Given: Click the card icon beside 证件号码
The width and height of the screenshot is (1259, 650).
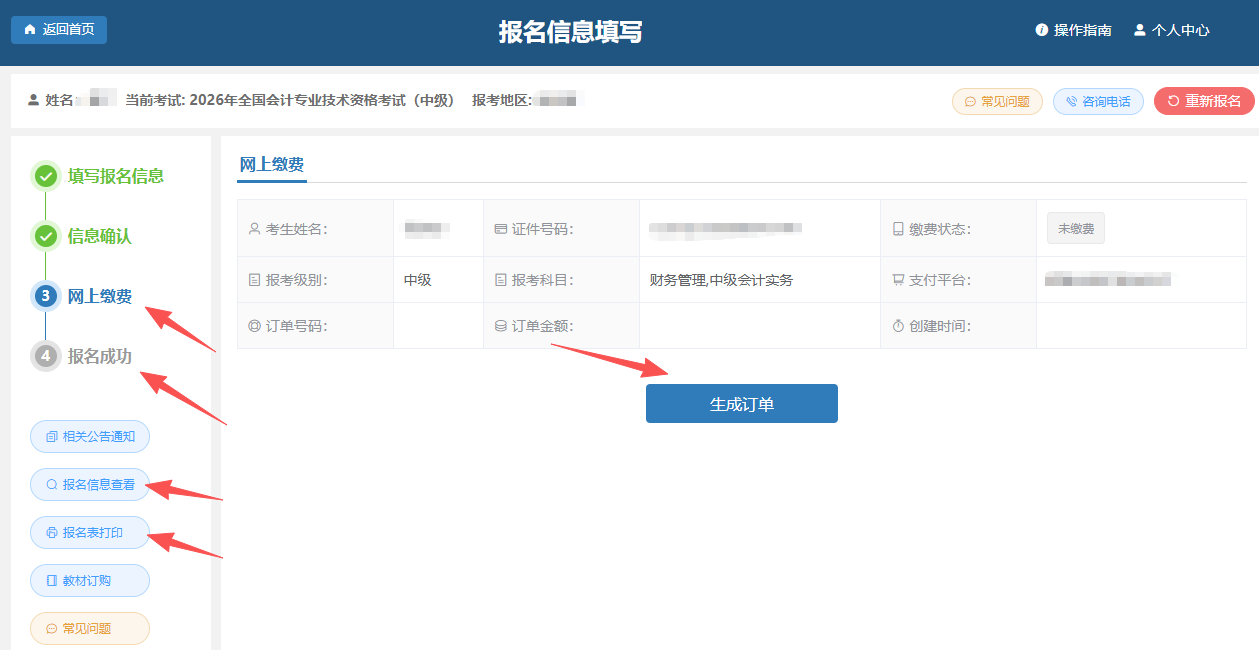Looking at the screenshot, I should tap(500, 229).
